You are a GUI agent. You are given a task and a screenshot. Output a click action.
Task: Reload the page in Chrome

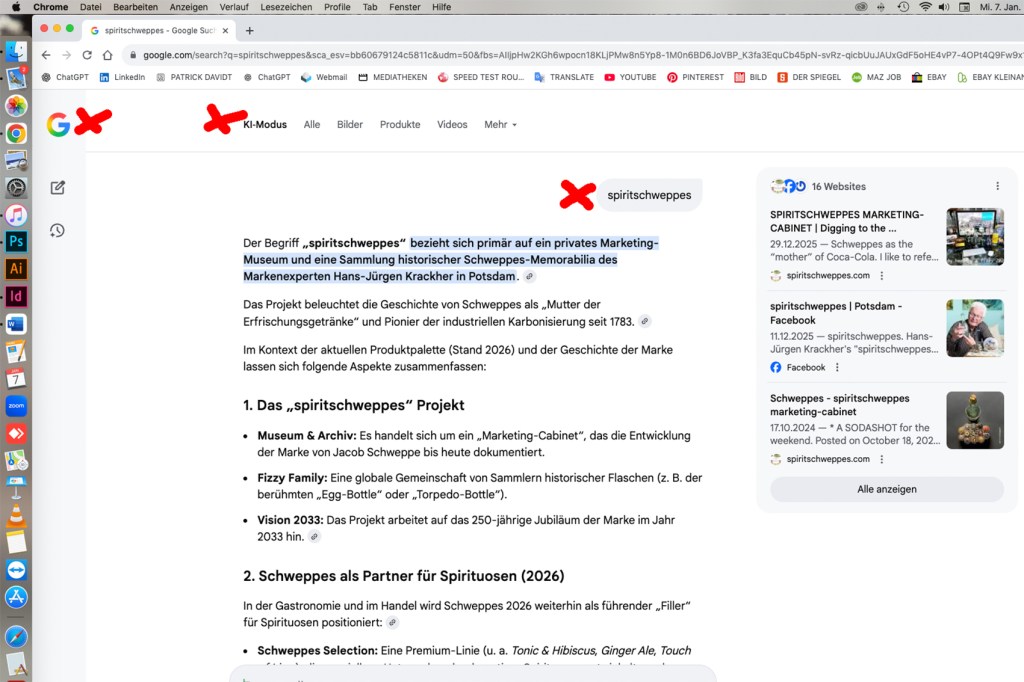tap(87, 55)
